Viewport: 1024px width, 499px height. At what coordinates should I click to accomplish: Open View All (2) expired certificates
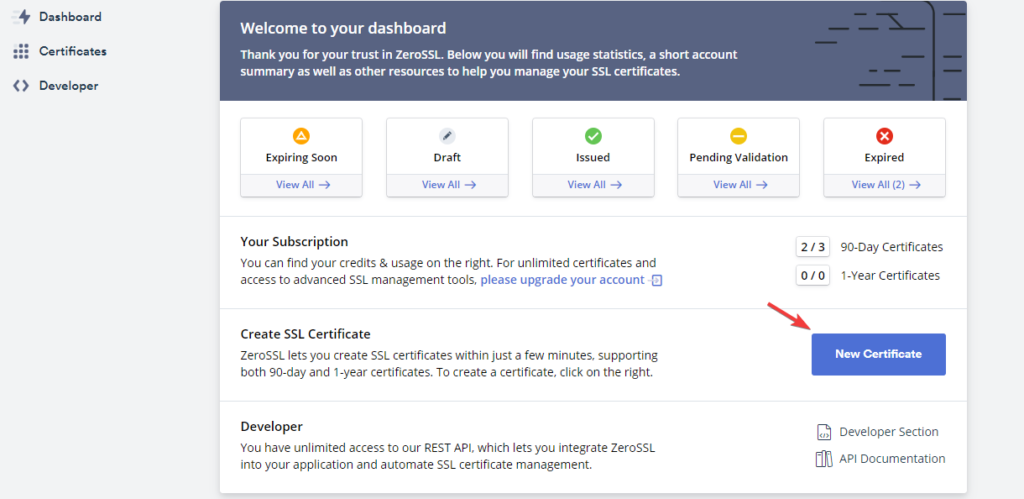884,185
